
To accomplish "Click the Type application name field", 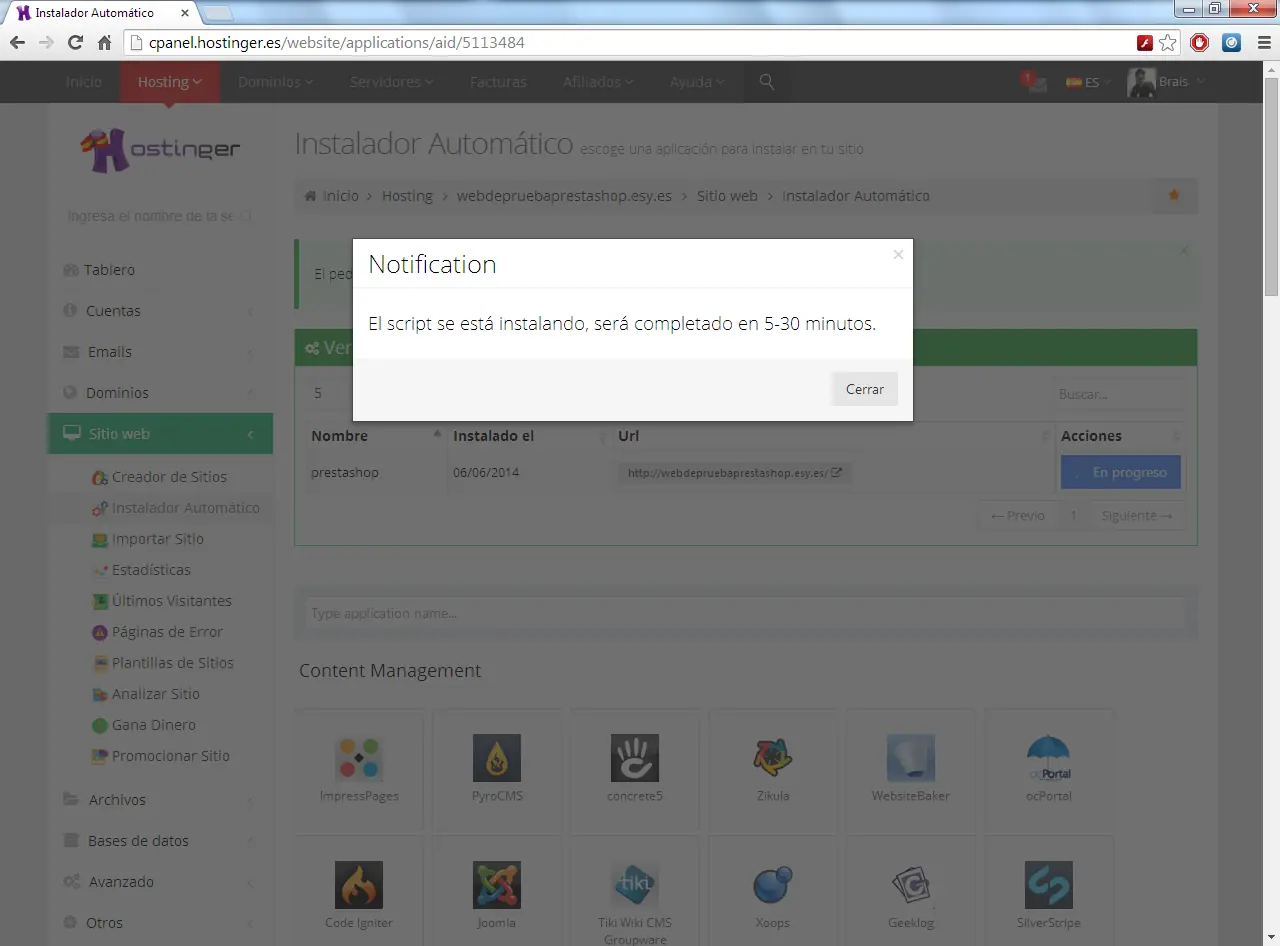I will click(x=745, y=613).
